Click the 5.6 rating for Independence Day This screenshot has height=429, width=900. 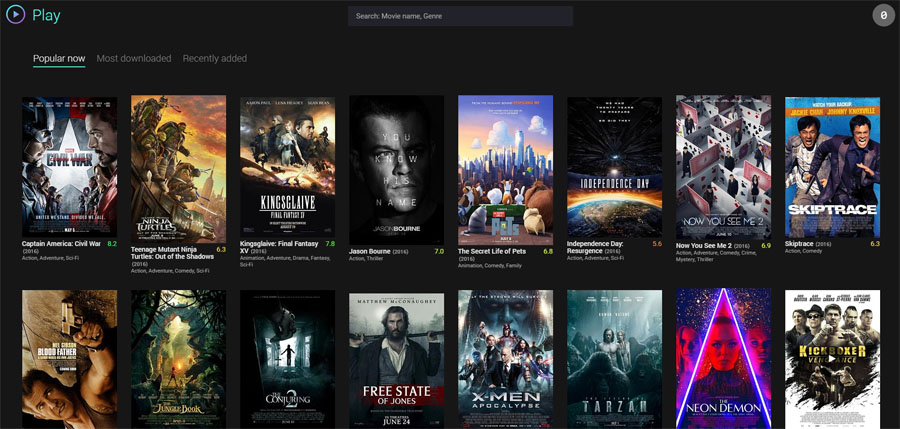click(657, 244)
